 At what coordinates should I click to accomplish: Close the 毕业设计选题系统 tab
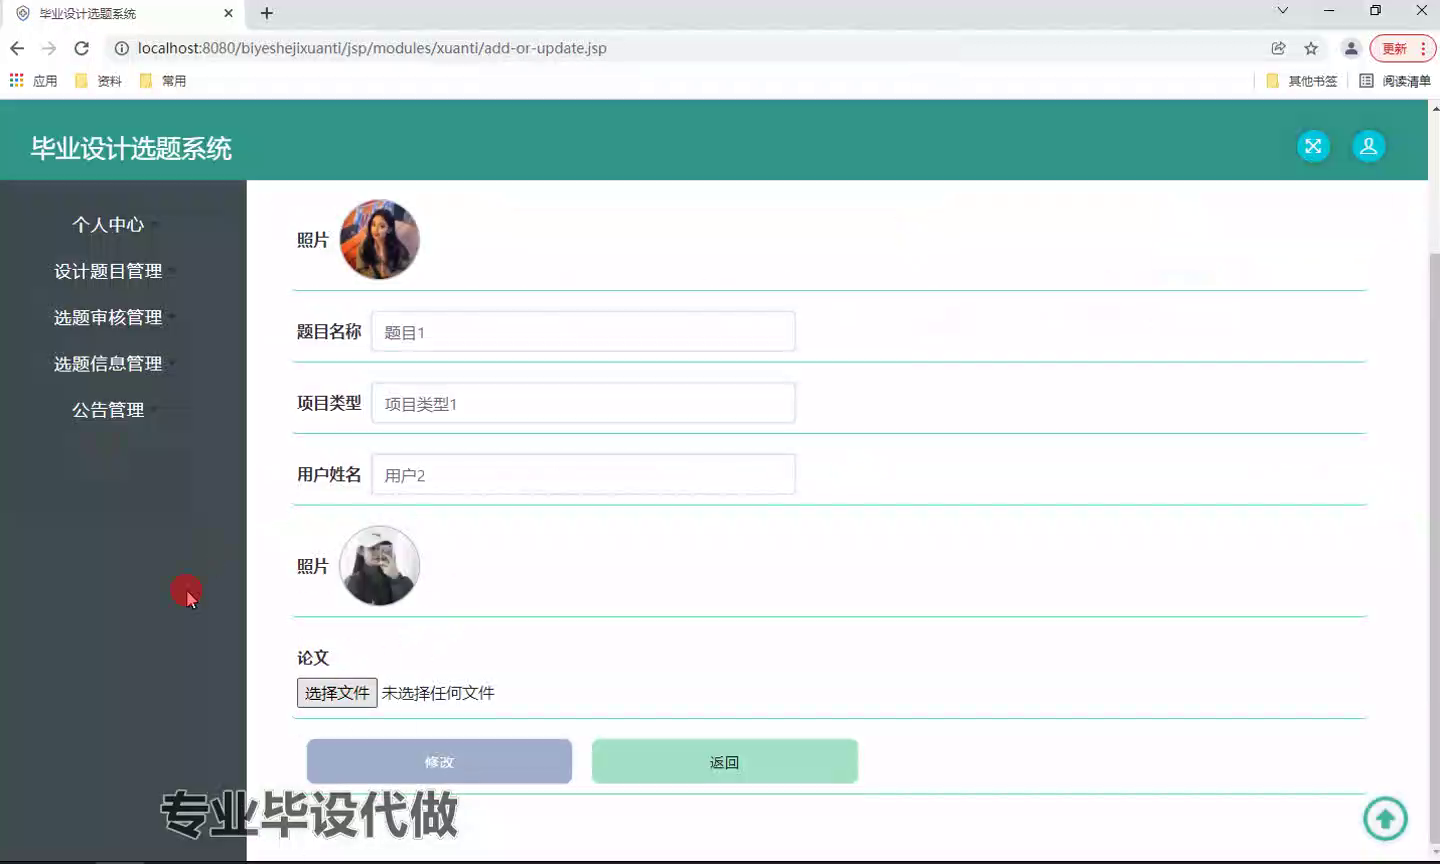click(x=228, y=13)
